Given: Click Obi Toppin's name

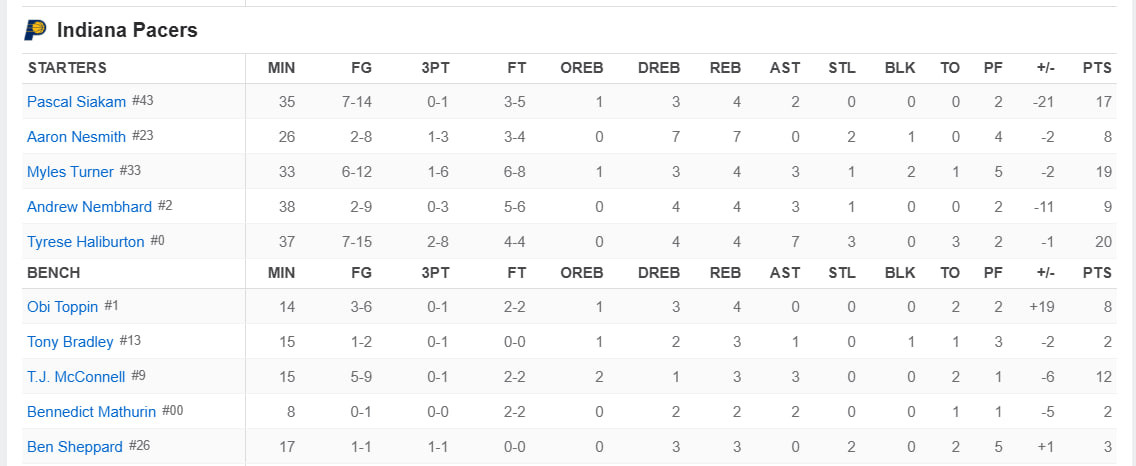Looking at the screenshot, I should tap(62, 307).
